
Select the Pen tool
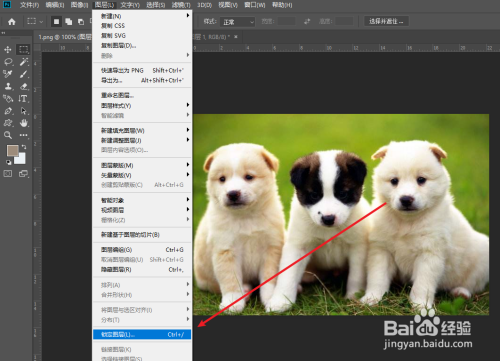coord(8,111)
